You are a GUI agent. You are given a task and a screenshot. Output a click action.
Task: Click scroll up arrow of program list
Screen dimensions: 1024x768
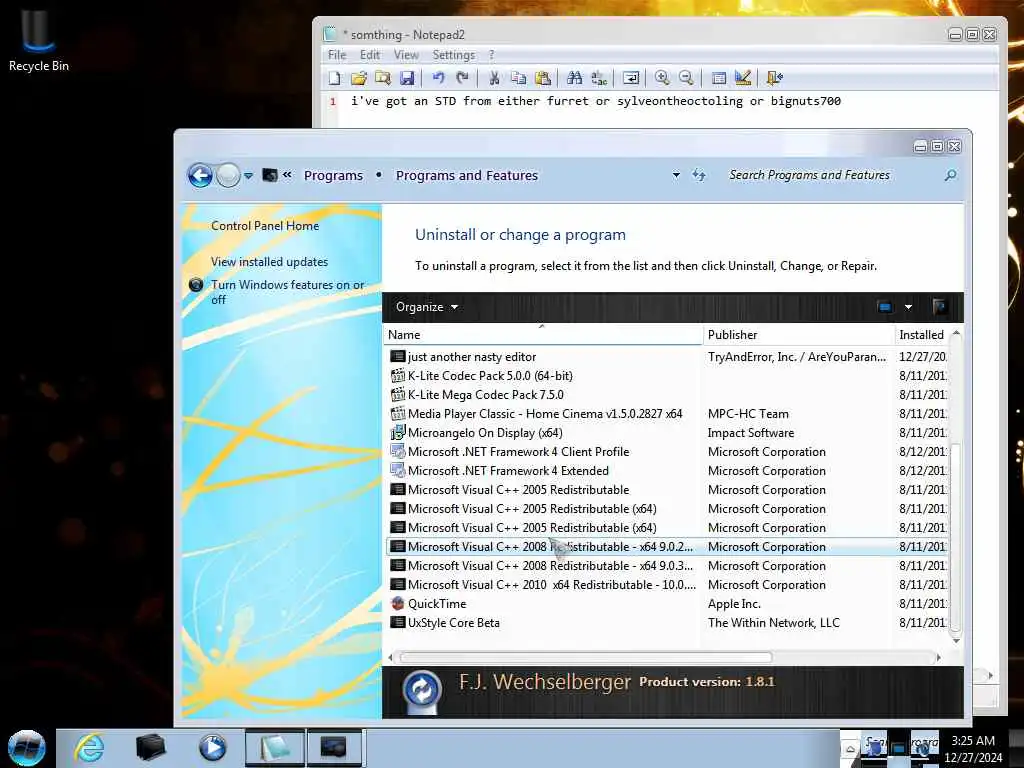[x=956, y=334]
